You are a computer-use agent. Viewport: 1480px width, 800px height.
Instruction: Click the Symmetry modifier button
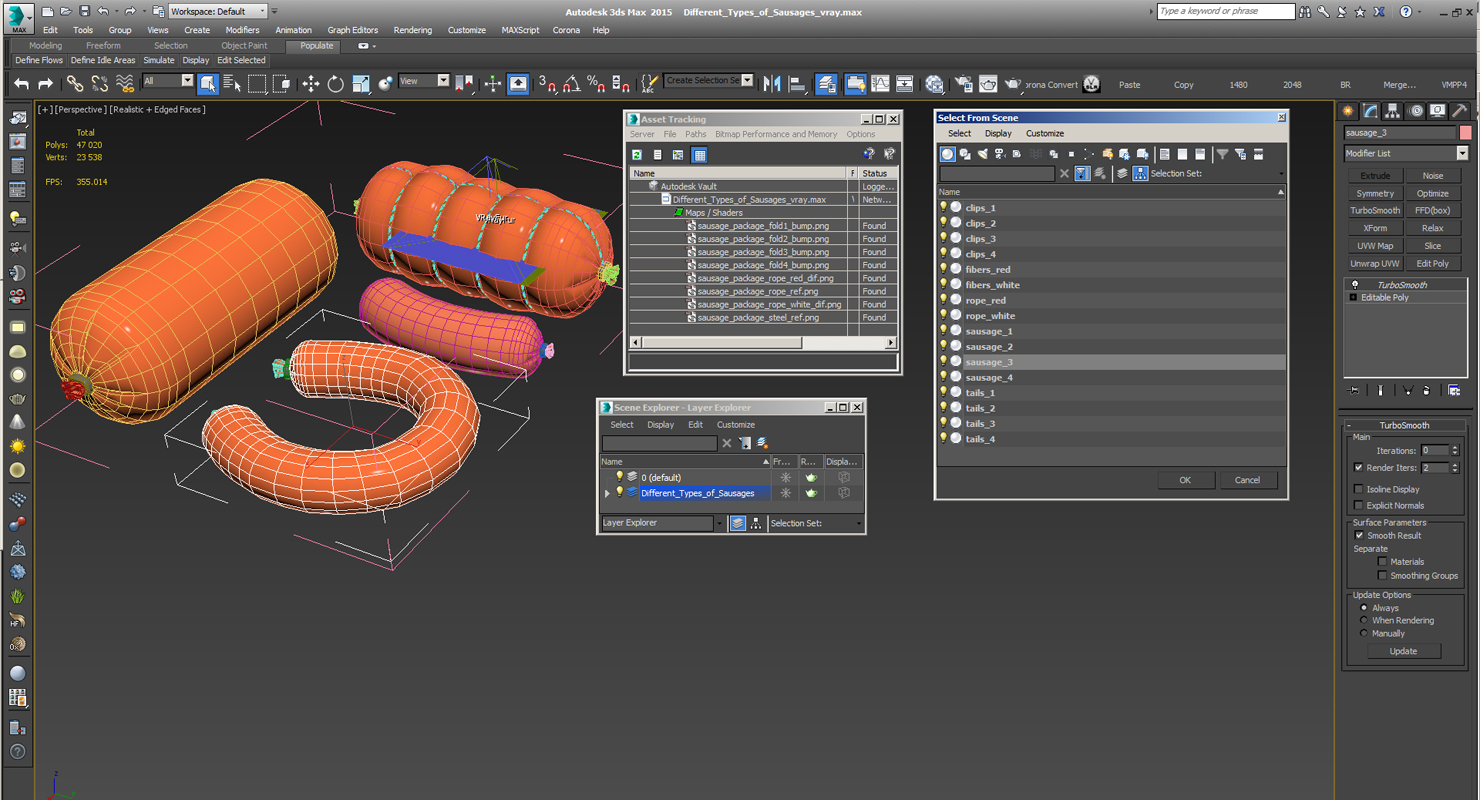(1375, 193)
